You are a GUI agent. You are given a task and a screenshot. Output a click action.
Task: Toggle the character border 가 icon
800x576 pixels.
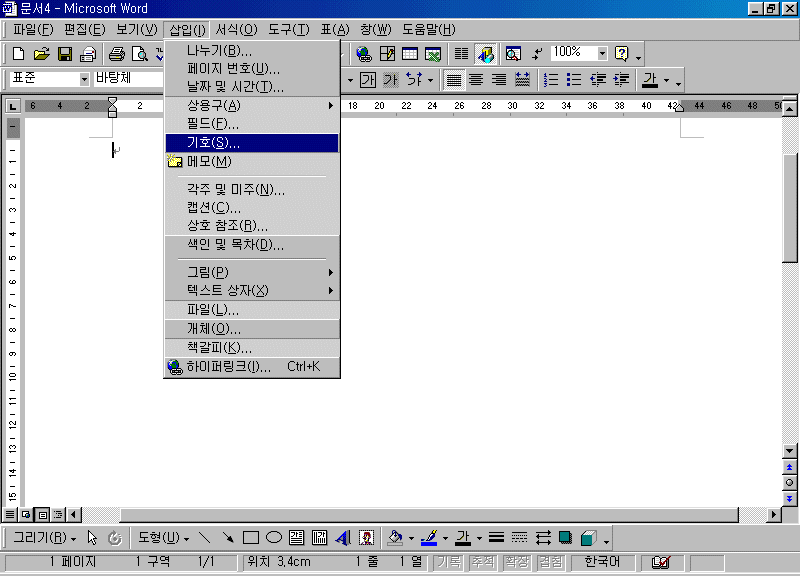(368, 80)
